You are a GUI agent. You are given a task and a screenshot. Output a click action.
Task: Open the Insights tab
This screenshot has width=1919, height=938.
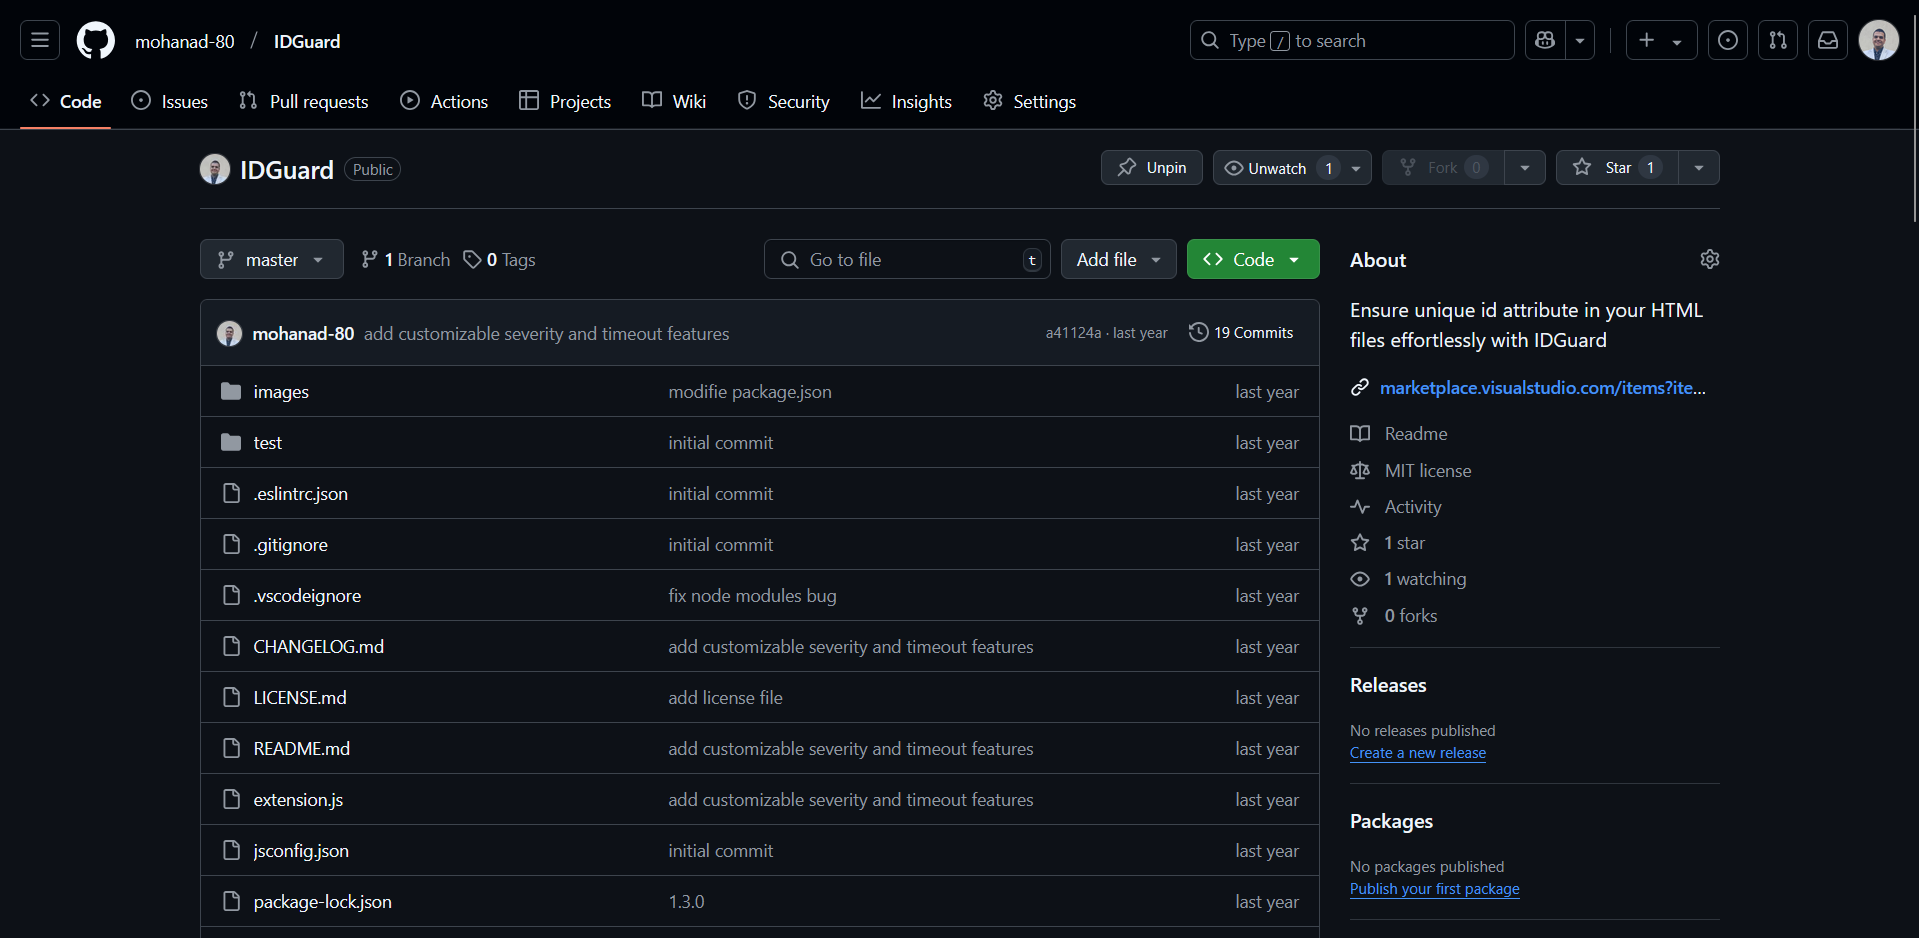coord(906,101)
